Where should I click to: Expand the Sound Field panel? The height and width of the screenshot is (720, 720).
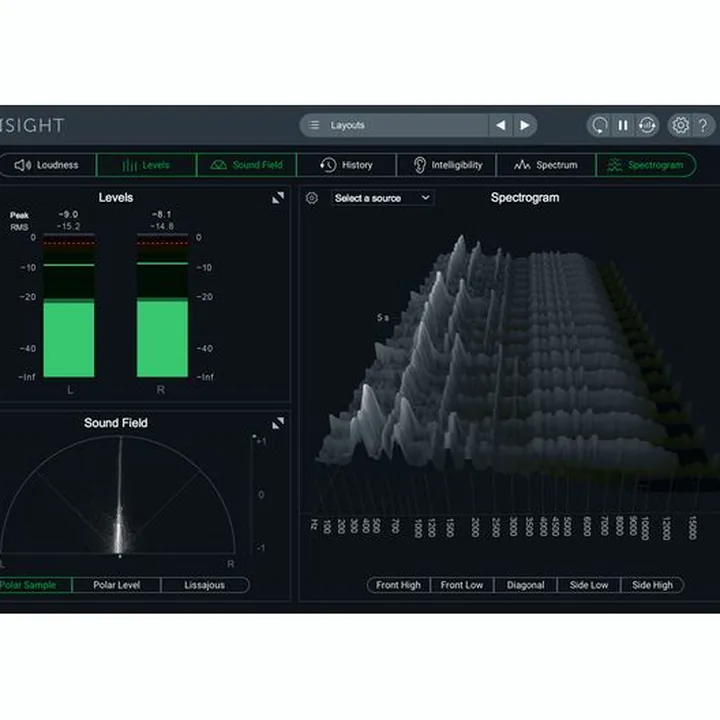(x=278, y=423)
